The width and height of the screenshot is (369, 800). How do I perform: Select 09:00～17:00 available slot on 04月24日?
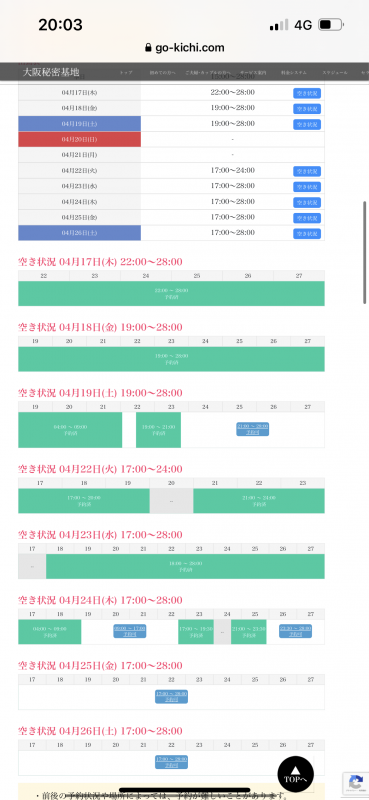pos(130,631)
